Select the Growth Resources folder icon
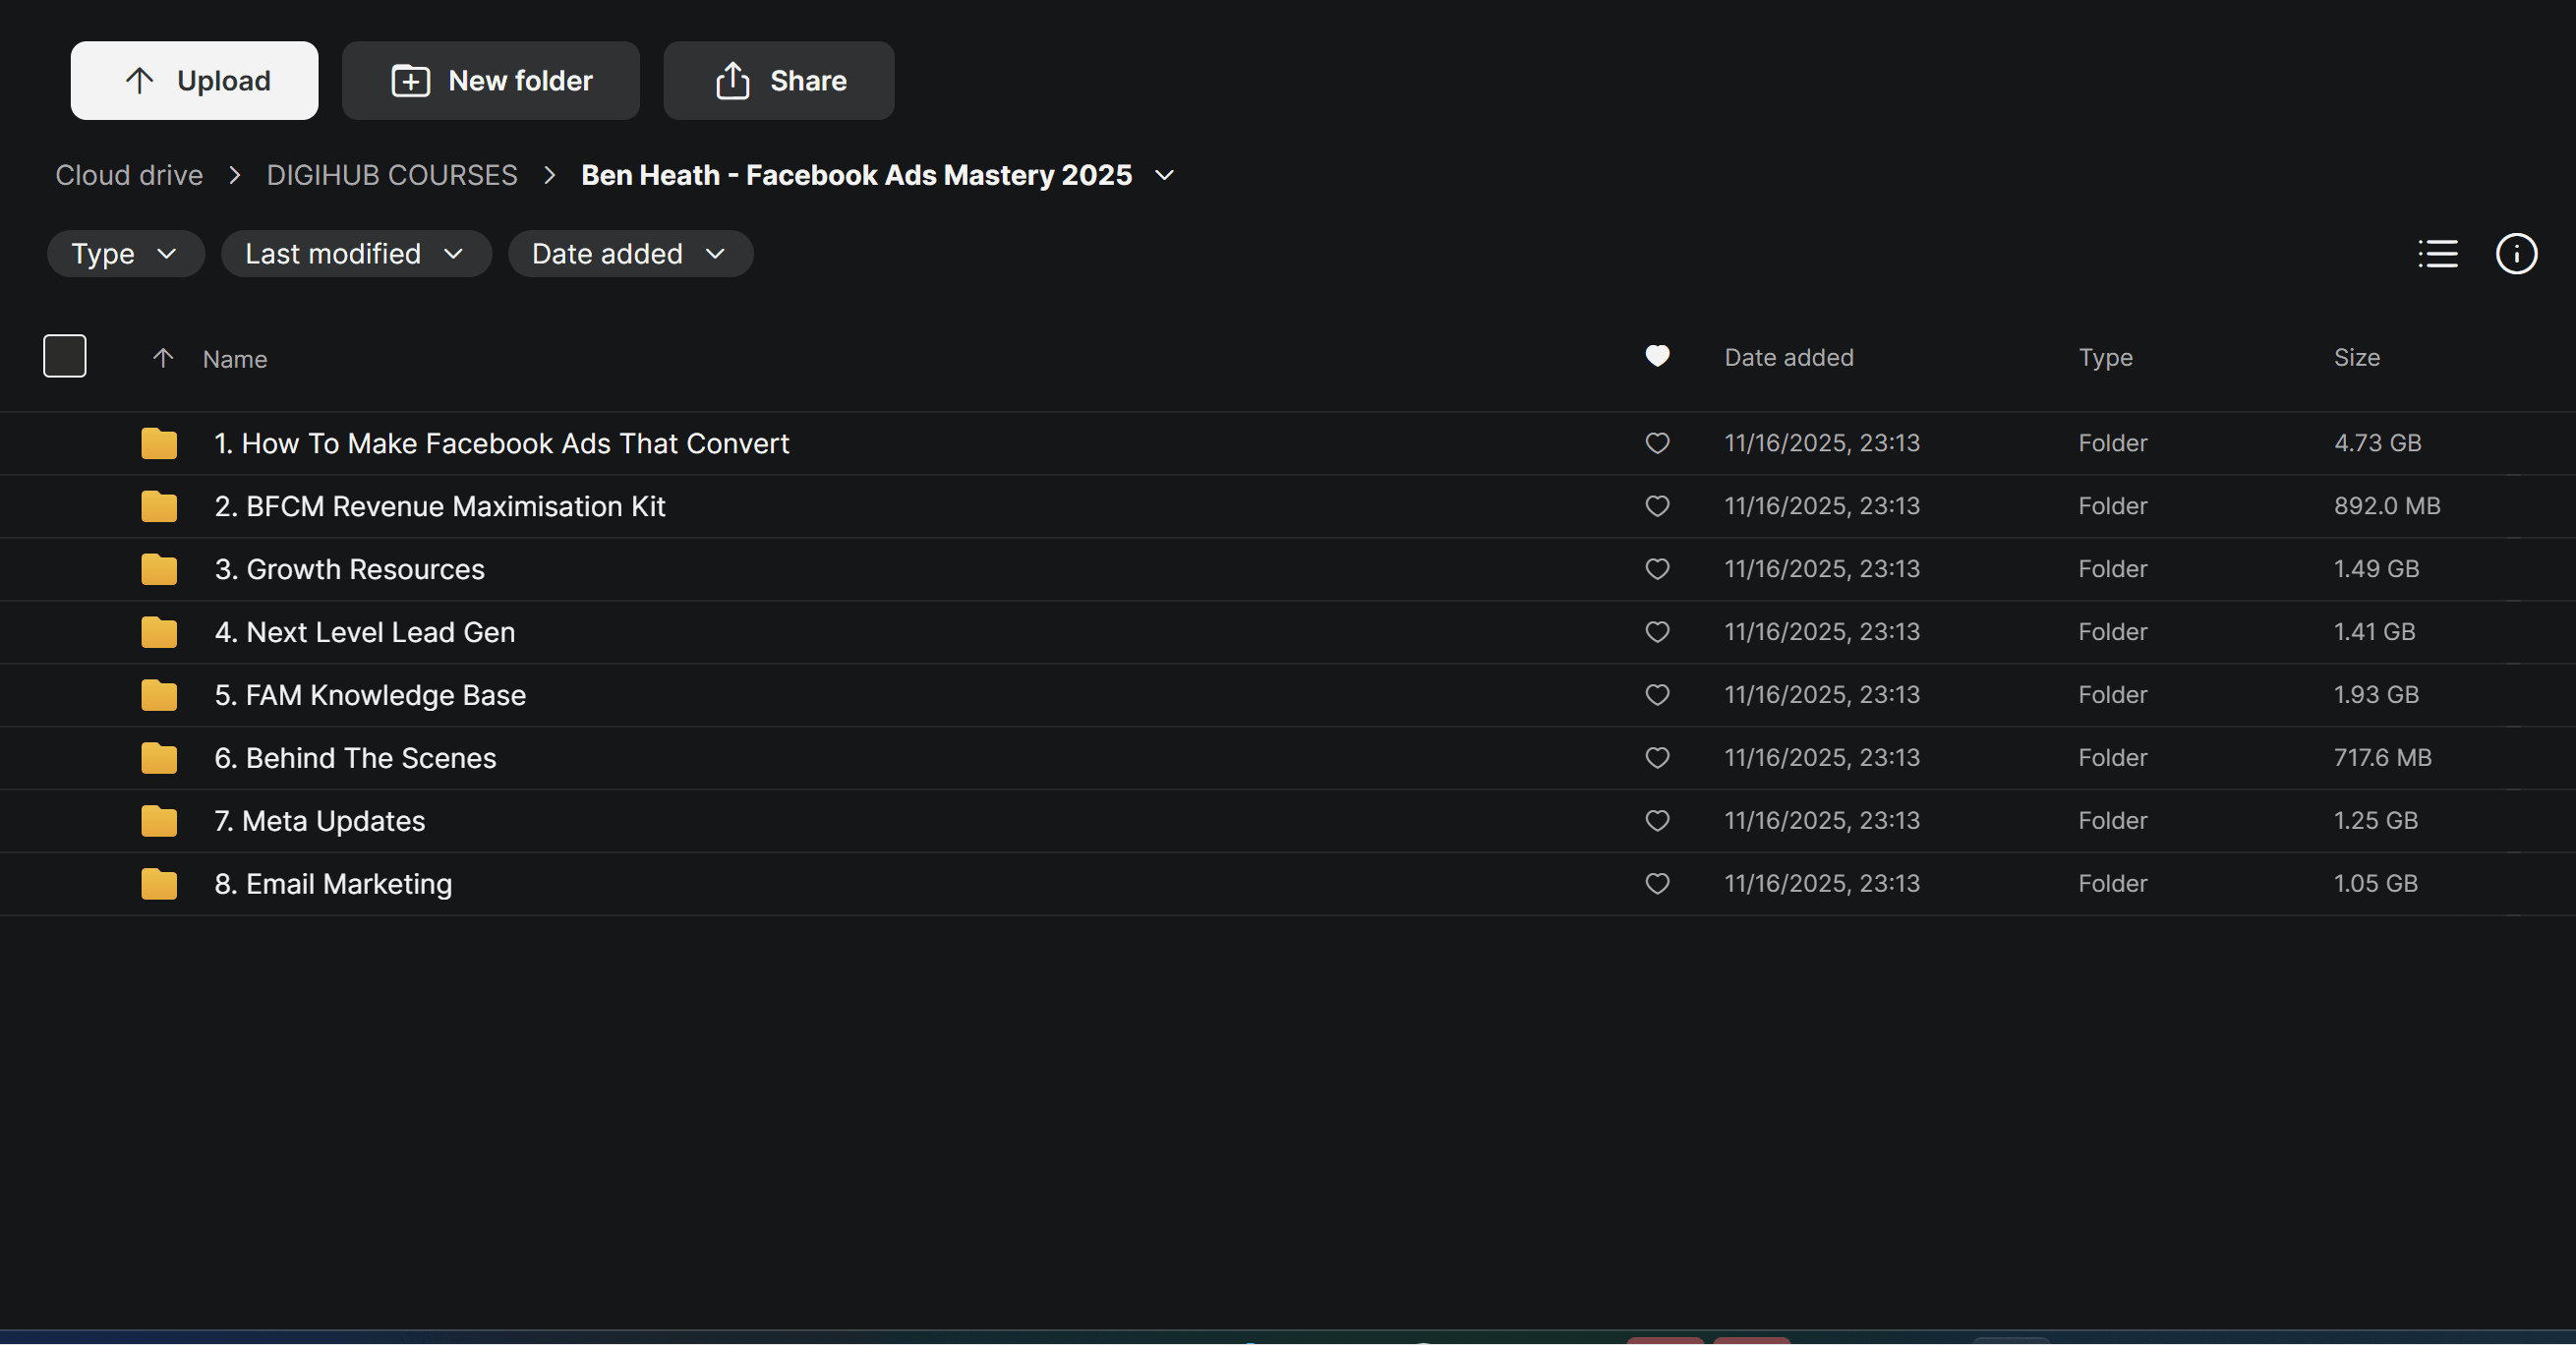Image resolution: width=2576 pixels, height=1345 pixels. (x=159, y=569)
